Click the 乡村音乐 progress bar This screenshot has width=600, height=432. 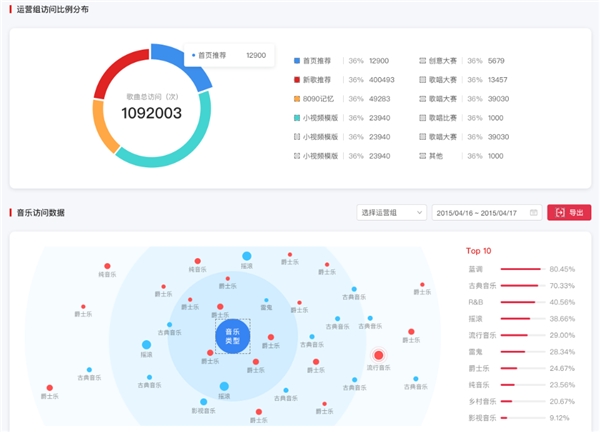pyautogui.click(x=523, y=401)
